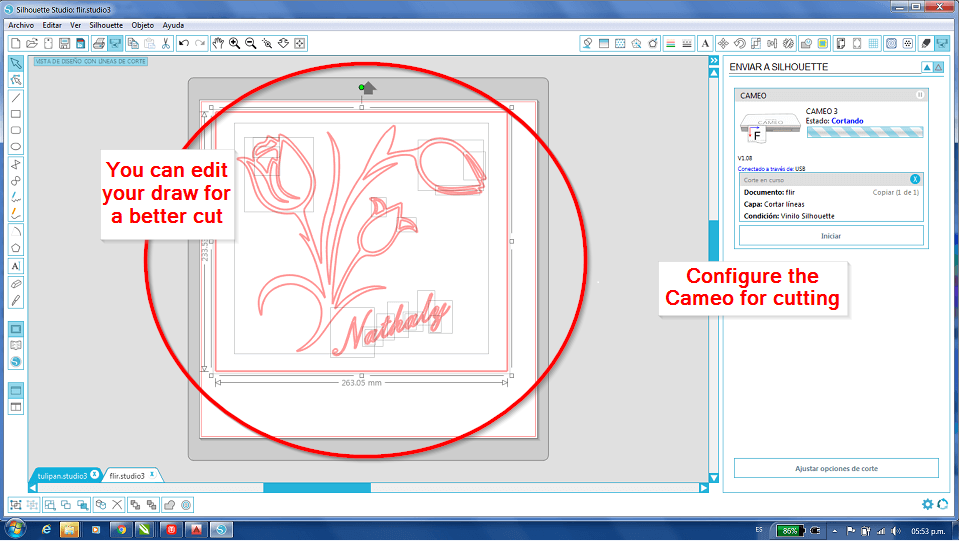Select the Ellipse drawing tool
Viewport: 959px width, 541px height.
16,147
